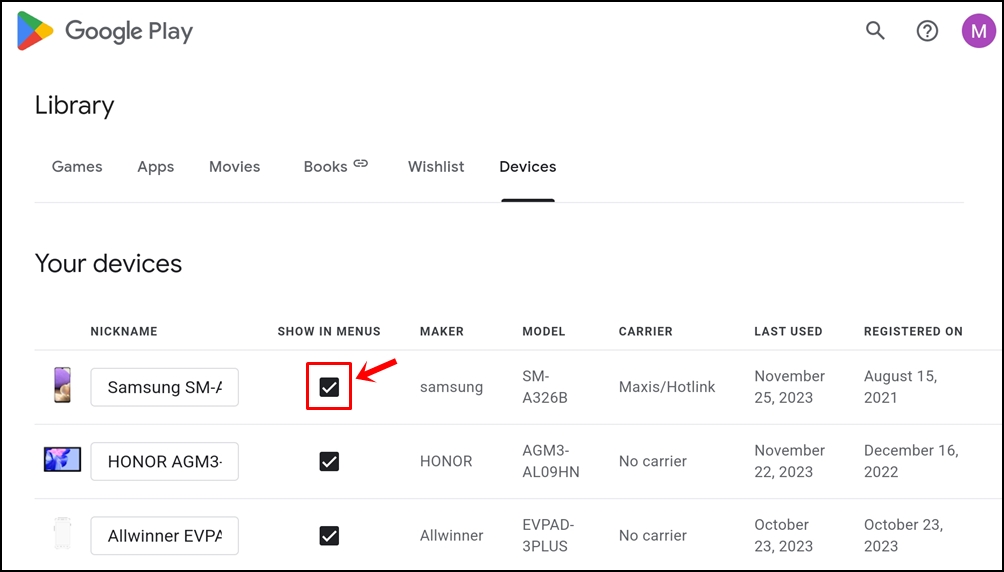Viewport: 1004px width, 572px height.
Task: Click Allwinner registered date 'October 23, 2023'
Action: click(x=903, y=535)
